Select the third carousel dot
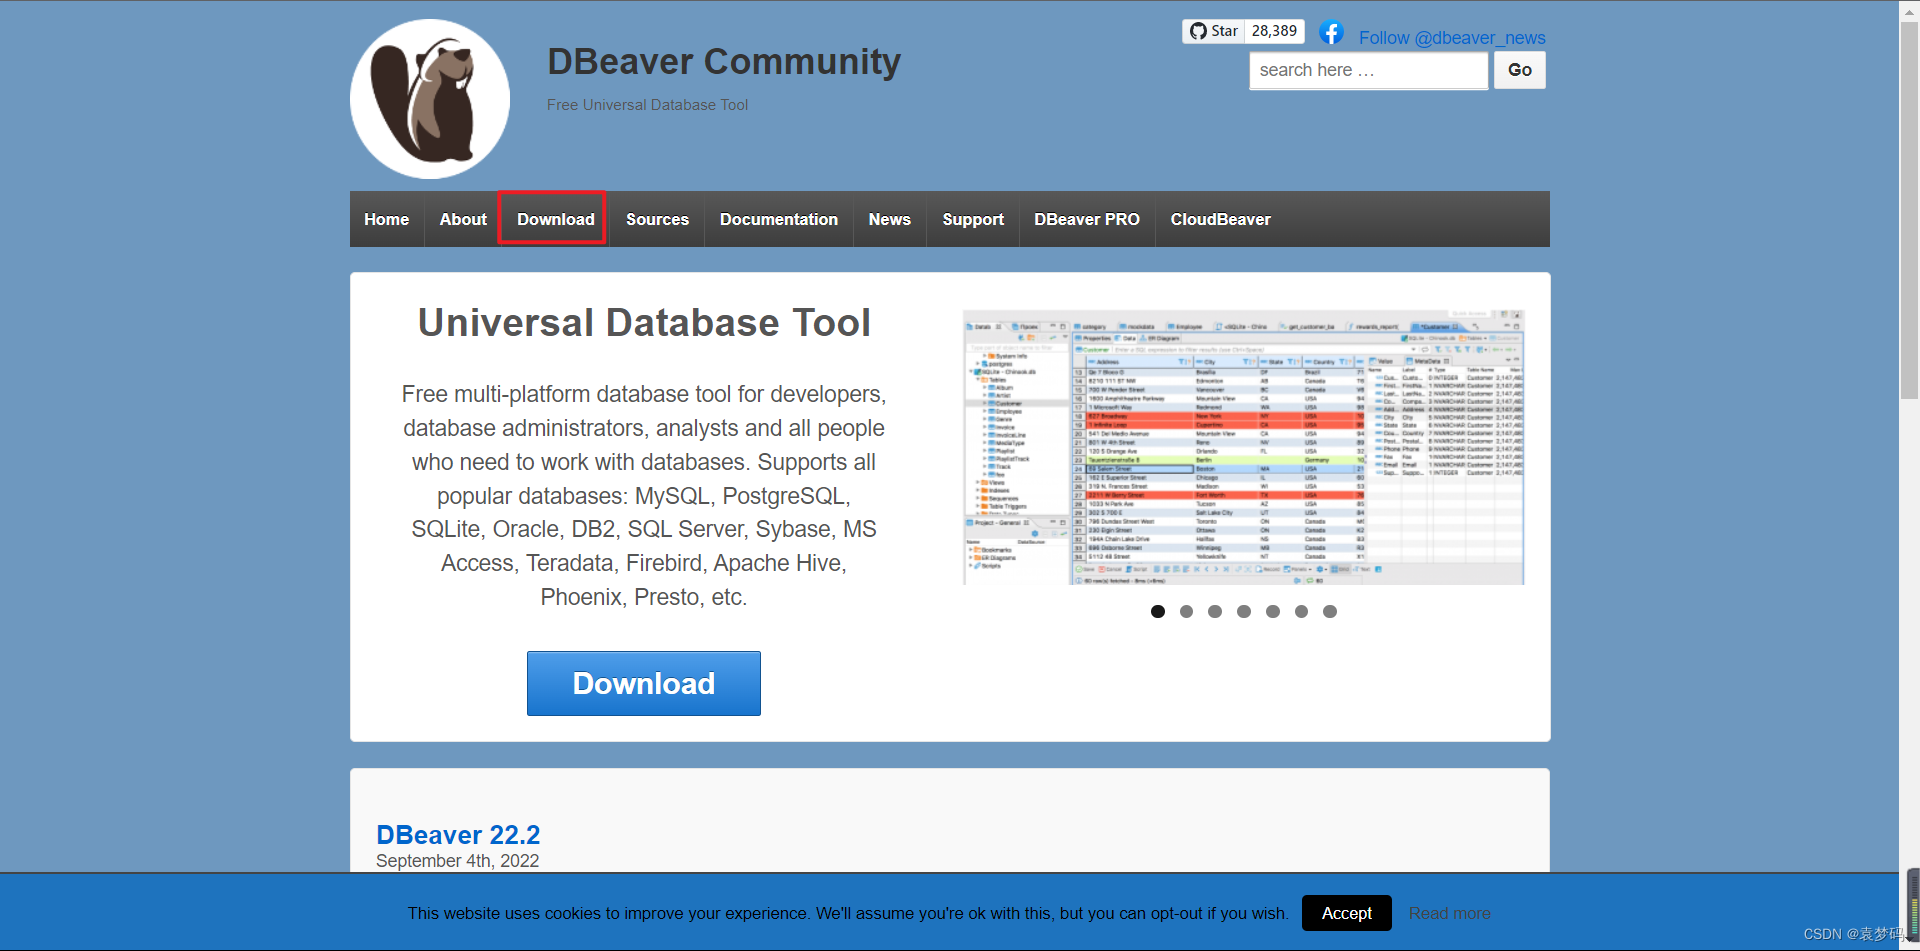The width and height of the screenshot is (1920, 951). 1215,611
